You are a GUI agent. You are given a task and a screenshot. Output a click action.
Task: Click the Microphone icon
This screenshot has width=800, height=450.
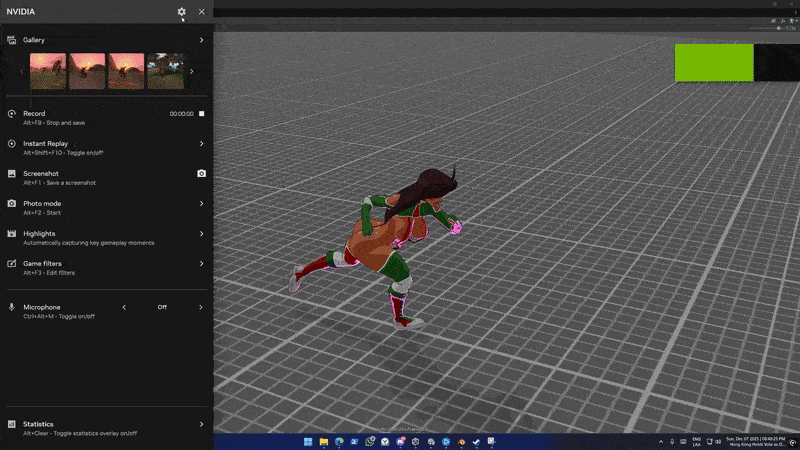click(x=11, y=307)
